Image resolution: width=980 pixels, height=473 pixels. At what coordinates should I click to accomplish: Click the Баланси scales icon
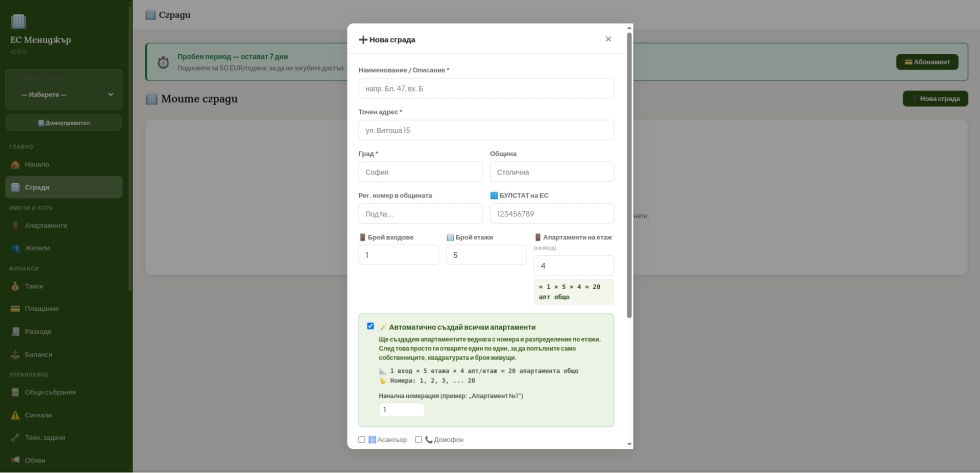coord(15,355)
